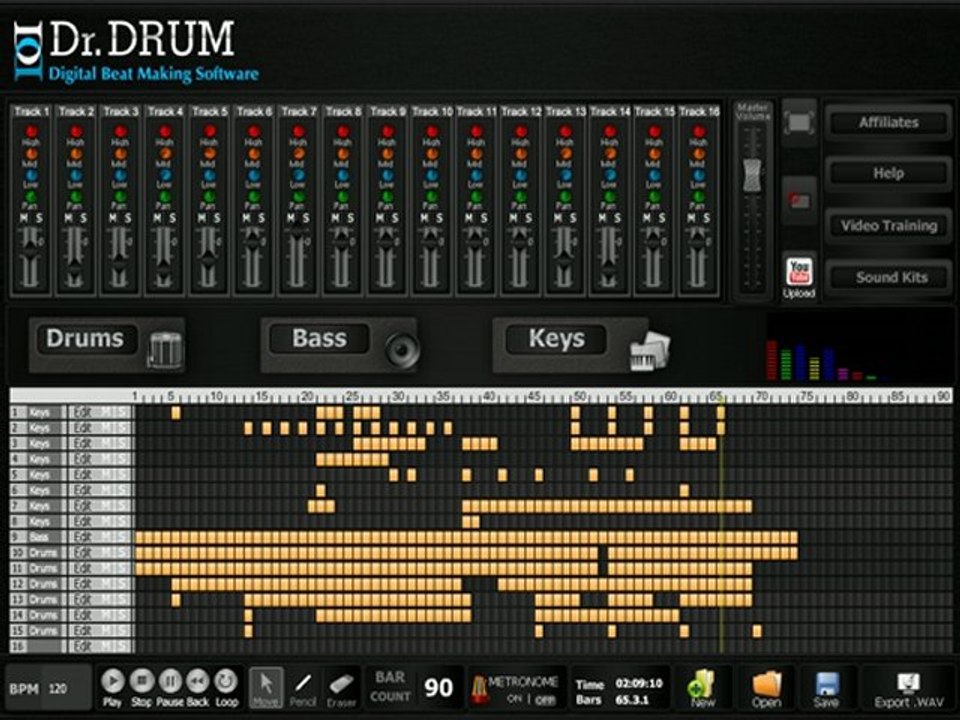Click timeline ruler at bar 20
Image resolution: width=960 pixels, height=720 pixels.
tap(307, 396)
